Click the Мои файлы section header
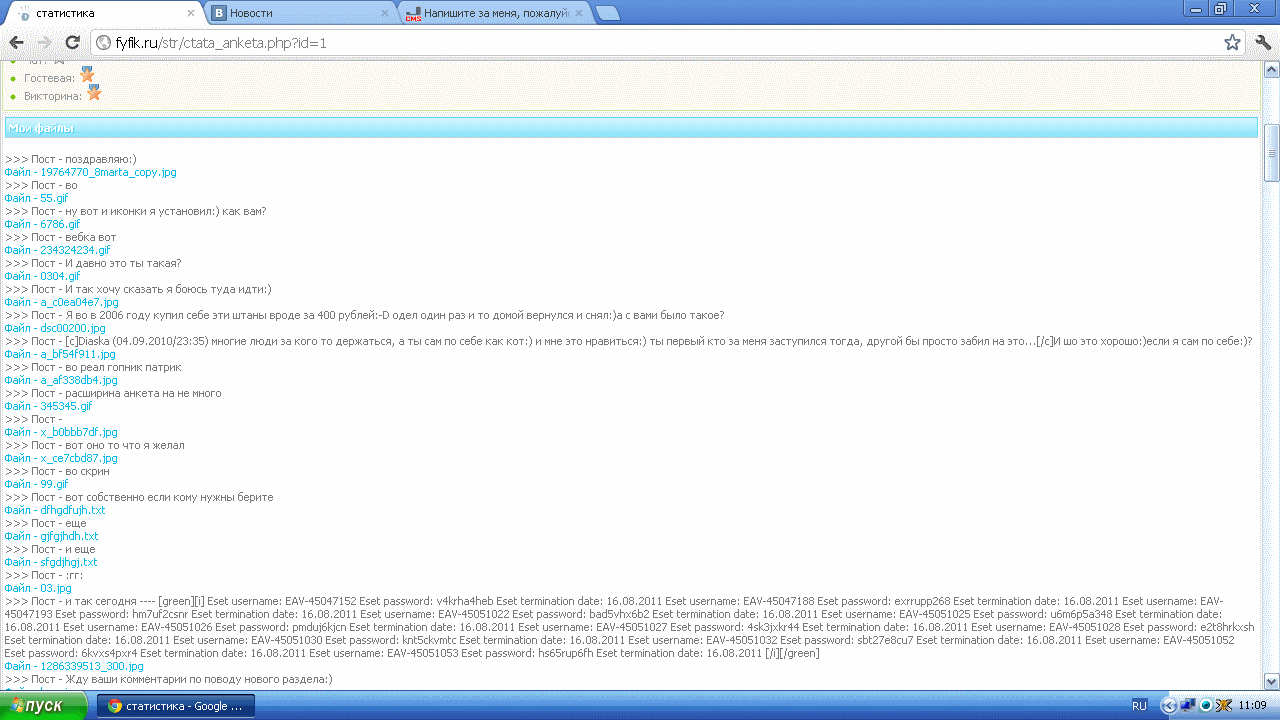The height and width of the screenshot is (720, 1280). click(631, 128)
